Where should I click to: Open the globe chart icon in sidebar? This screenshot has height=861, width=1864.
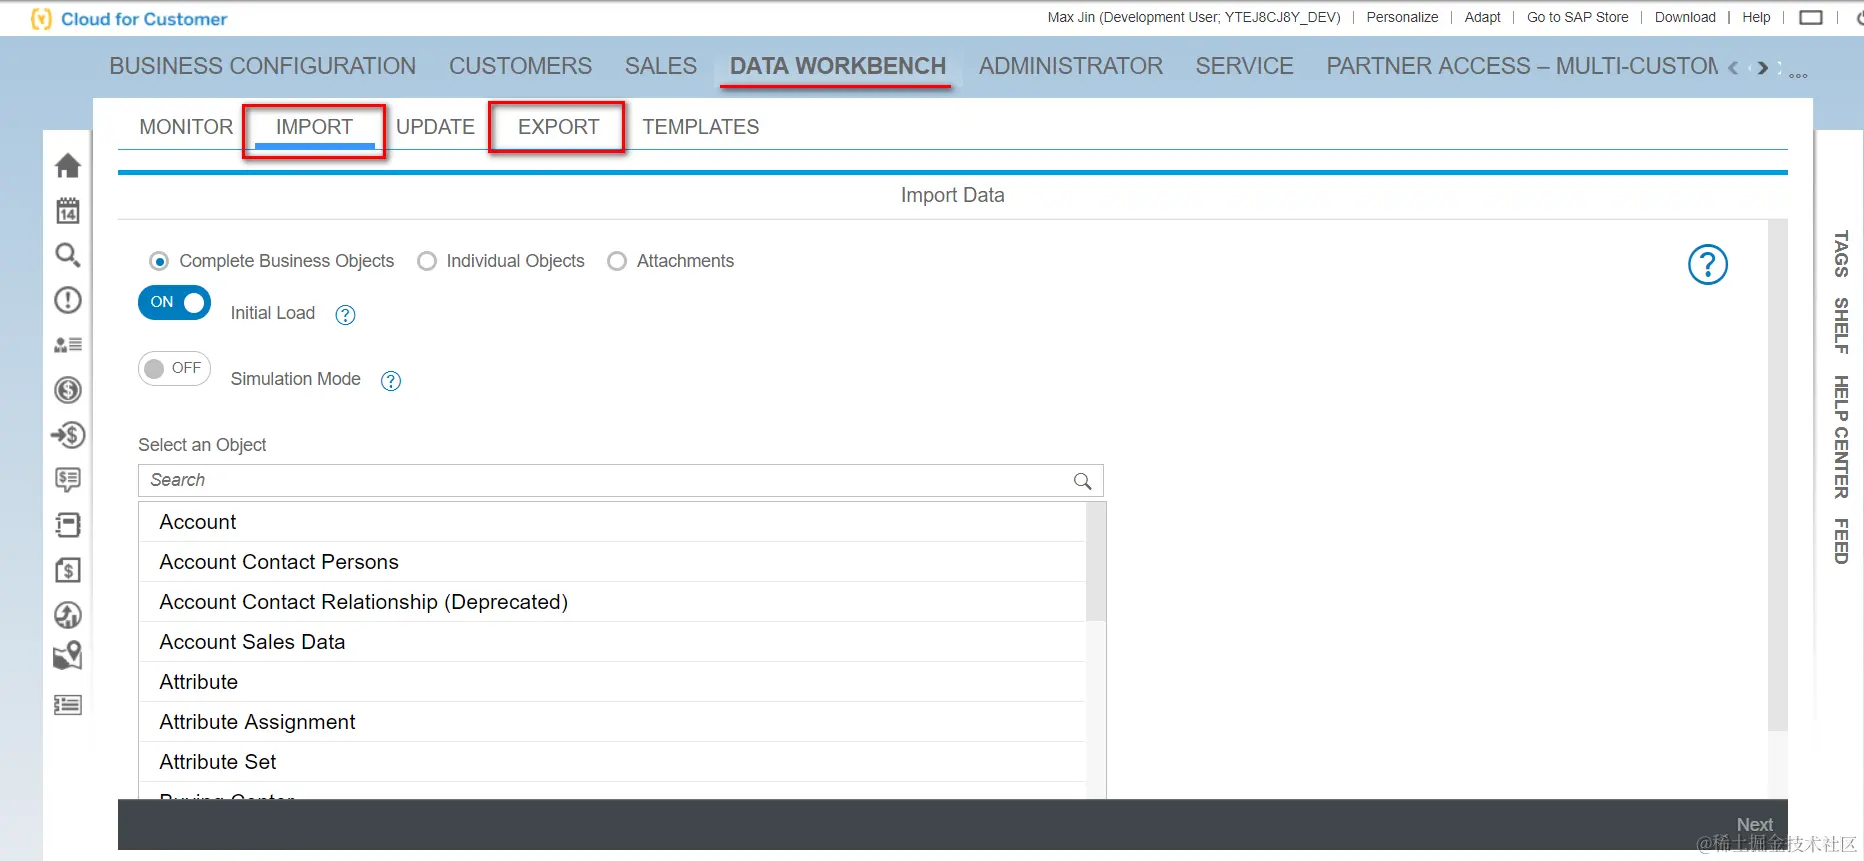pos(68,615)
